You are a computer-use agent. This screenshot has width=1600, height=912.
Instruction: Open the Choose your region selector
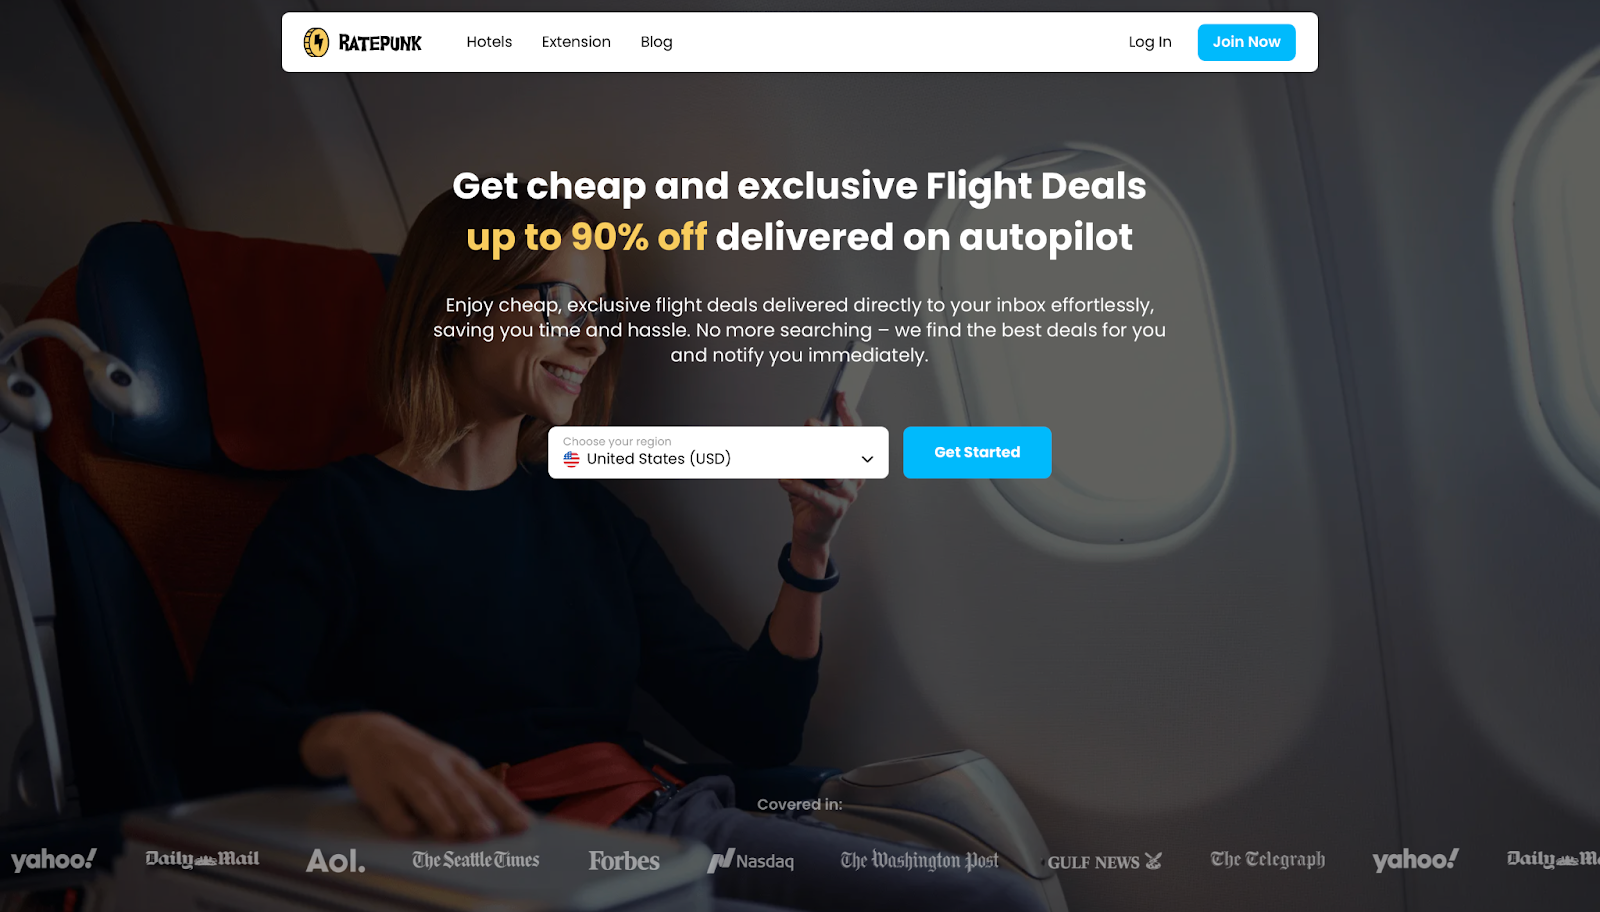[718, 453]
